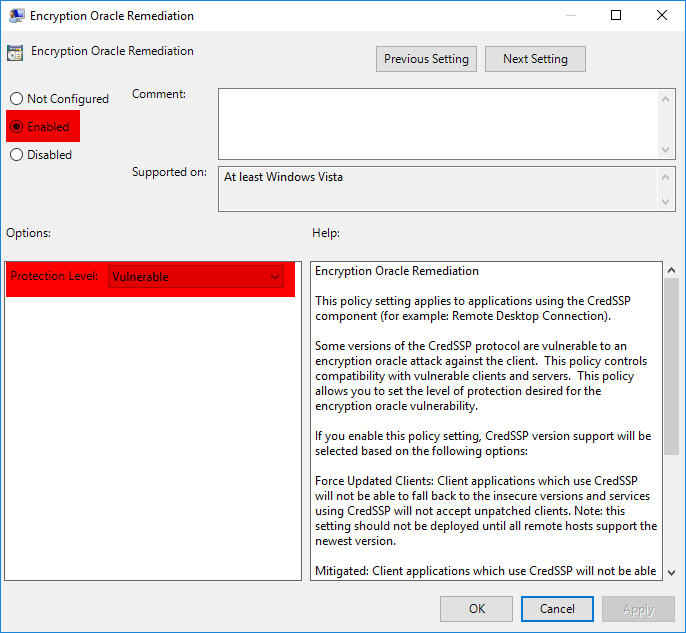Image resolution: width=686 pixels, height=633 pixels.
Task: Click the 'At least Windows Vista' text
Action: (283, 177)
